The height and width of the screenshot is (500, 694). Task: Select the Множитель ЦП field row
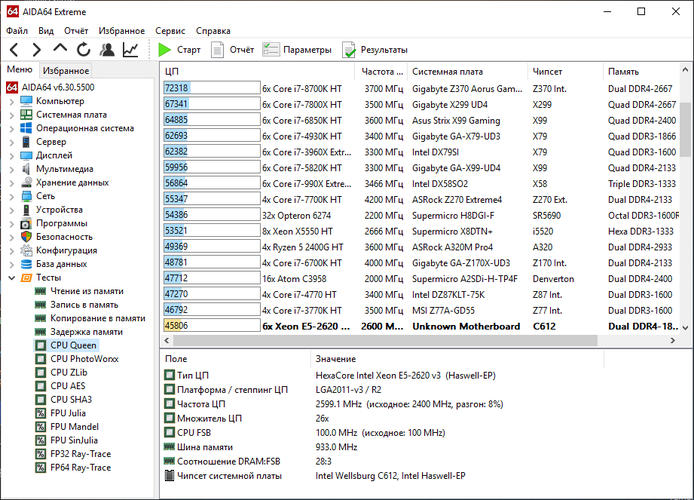[247, 419]
